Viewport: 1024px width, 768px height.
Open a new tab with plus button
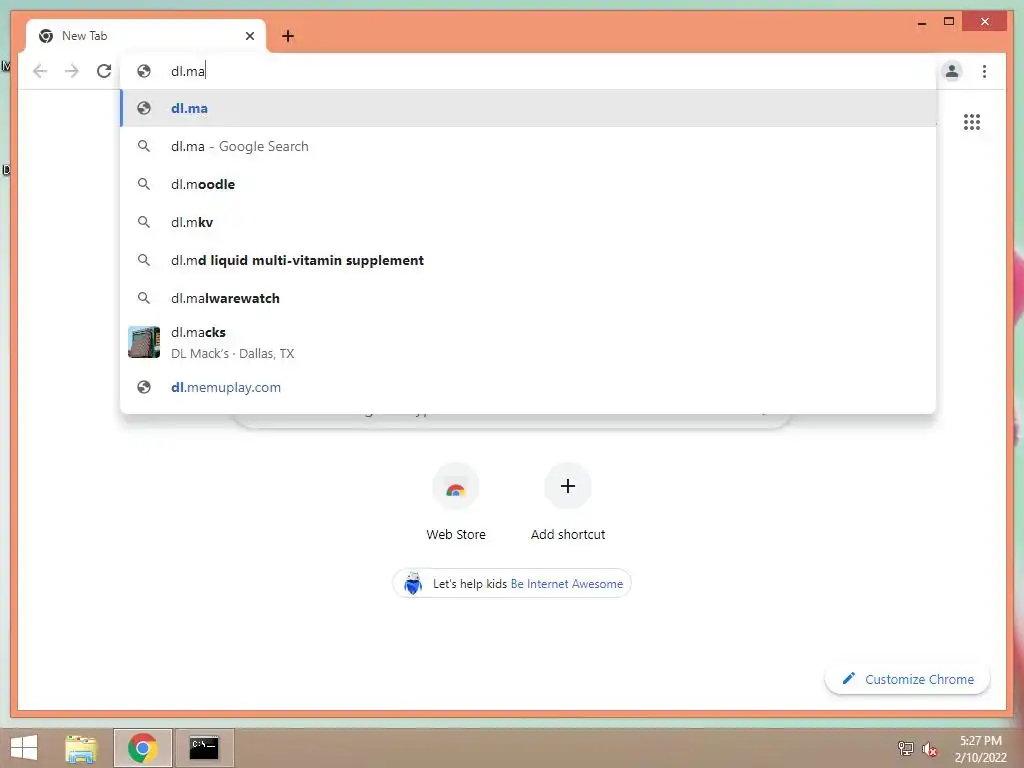(288, 36)
